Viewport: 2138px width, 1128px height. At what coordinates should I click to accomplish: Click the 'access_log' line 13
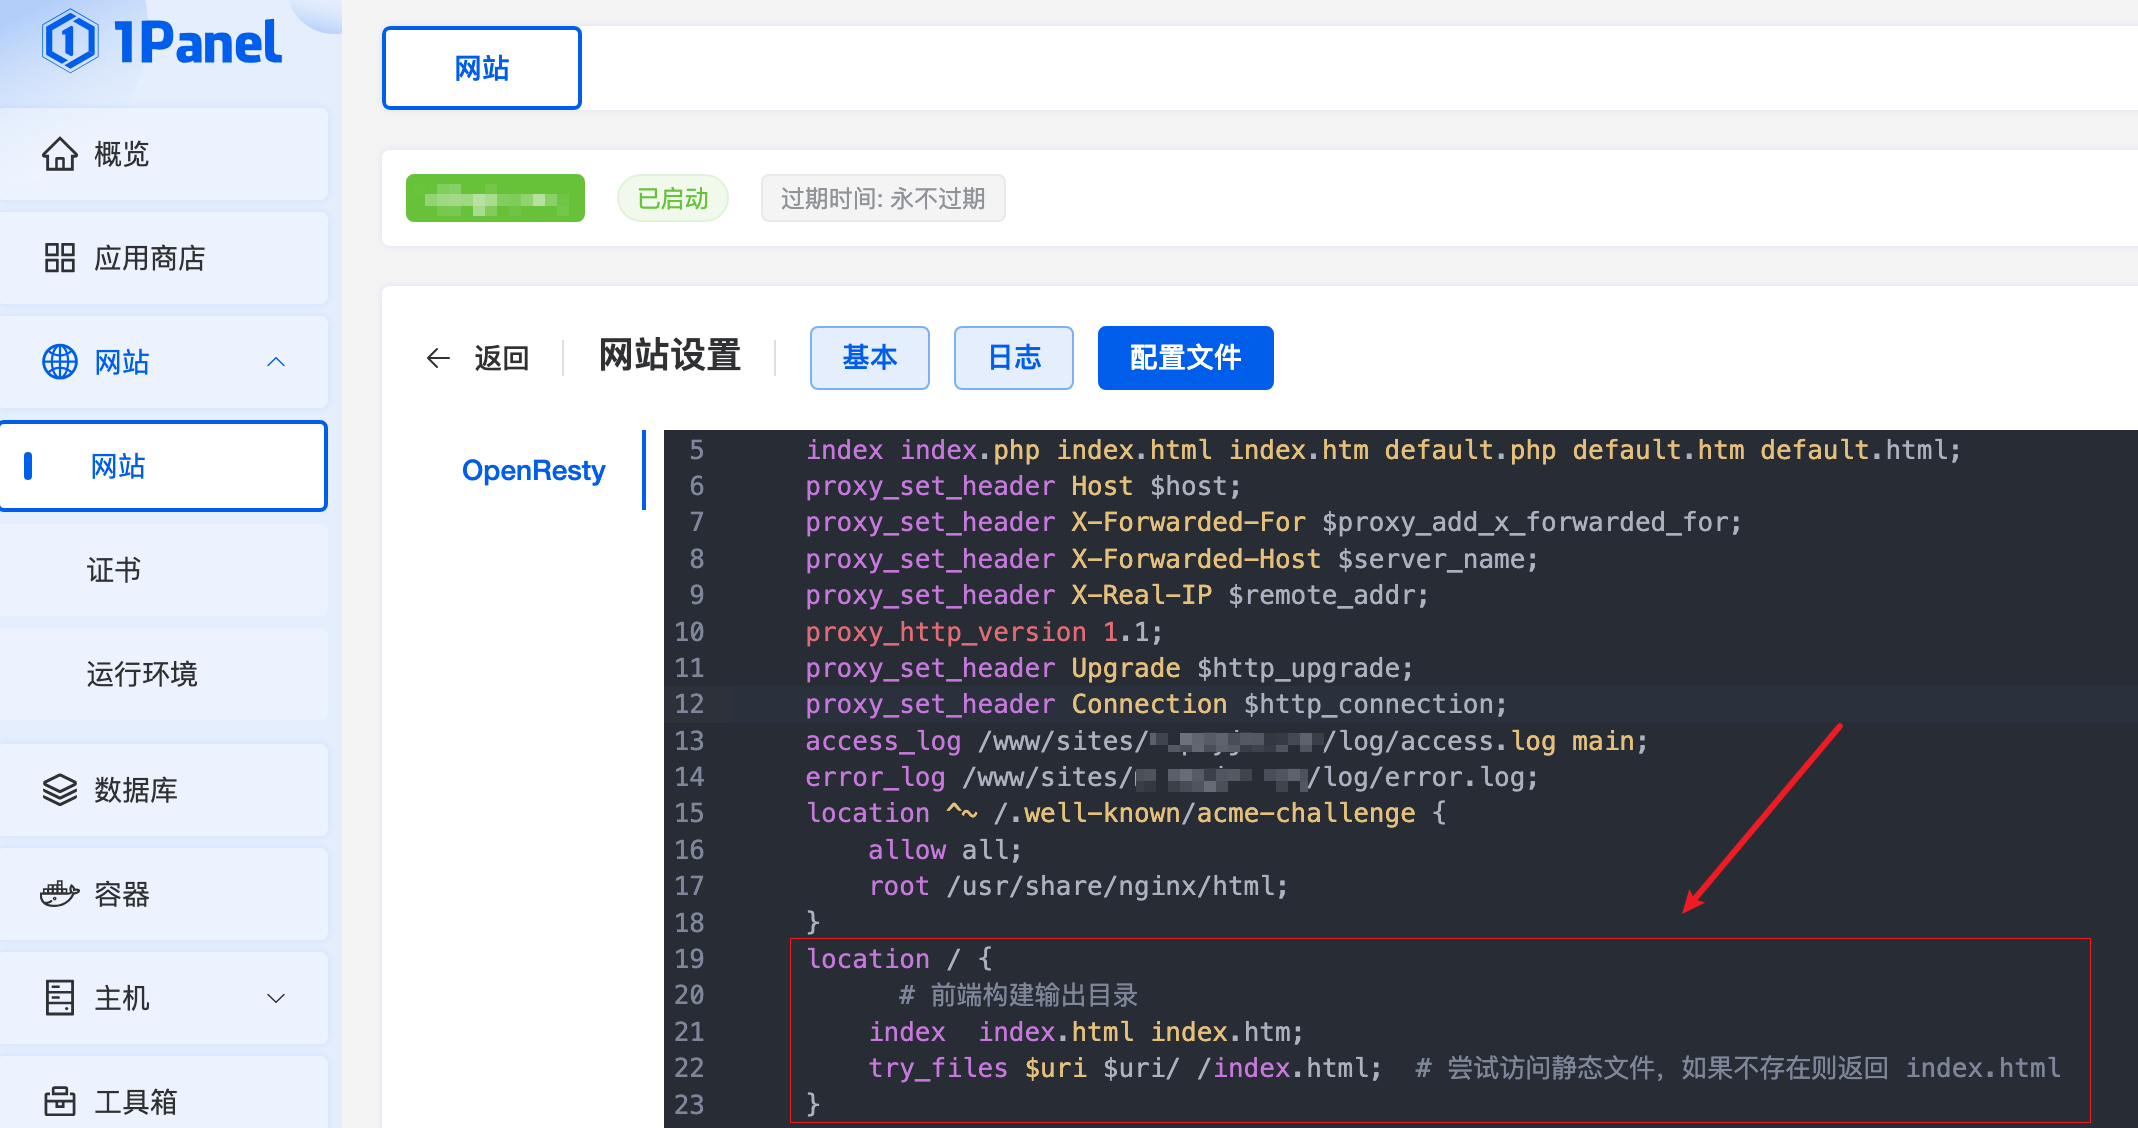point(1227,741)
